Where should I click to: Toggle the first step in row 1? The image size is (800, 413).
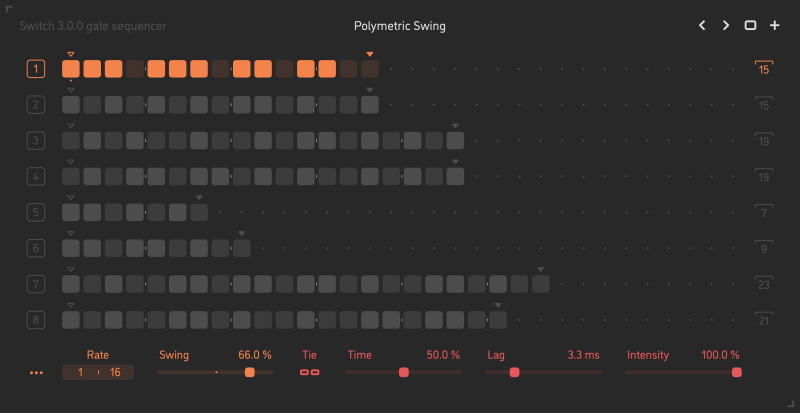tap(71, 69)
